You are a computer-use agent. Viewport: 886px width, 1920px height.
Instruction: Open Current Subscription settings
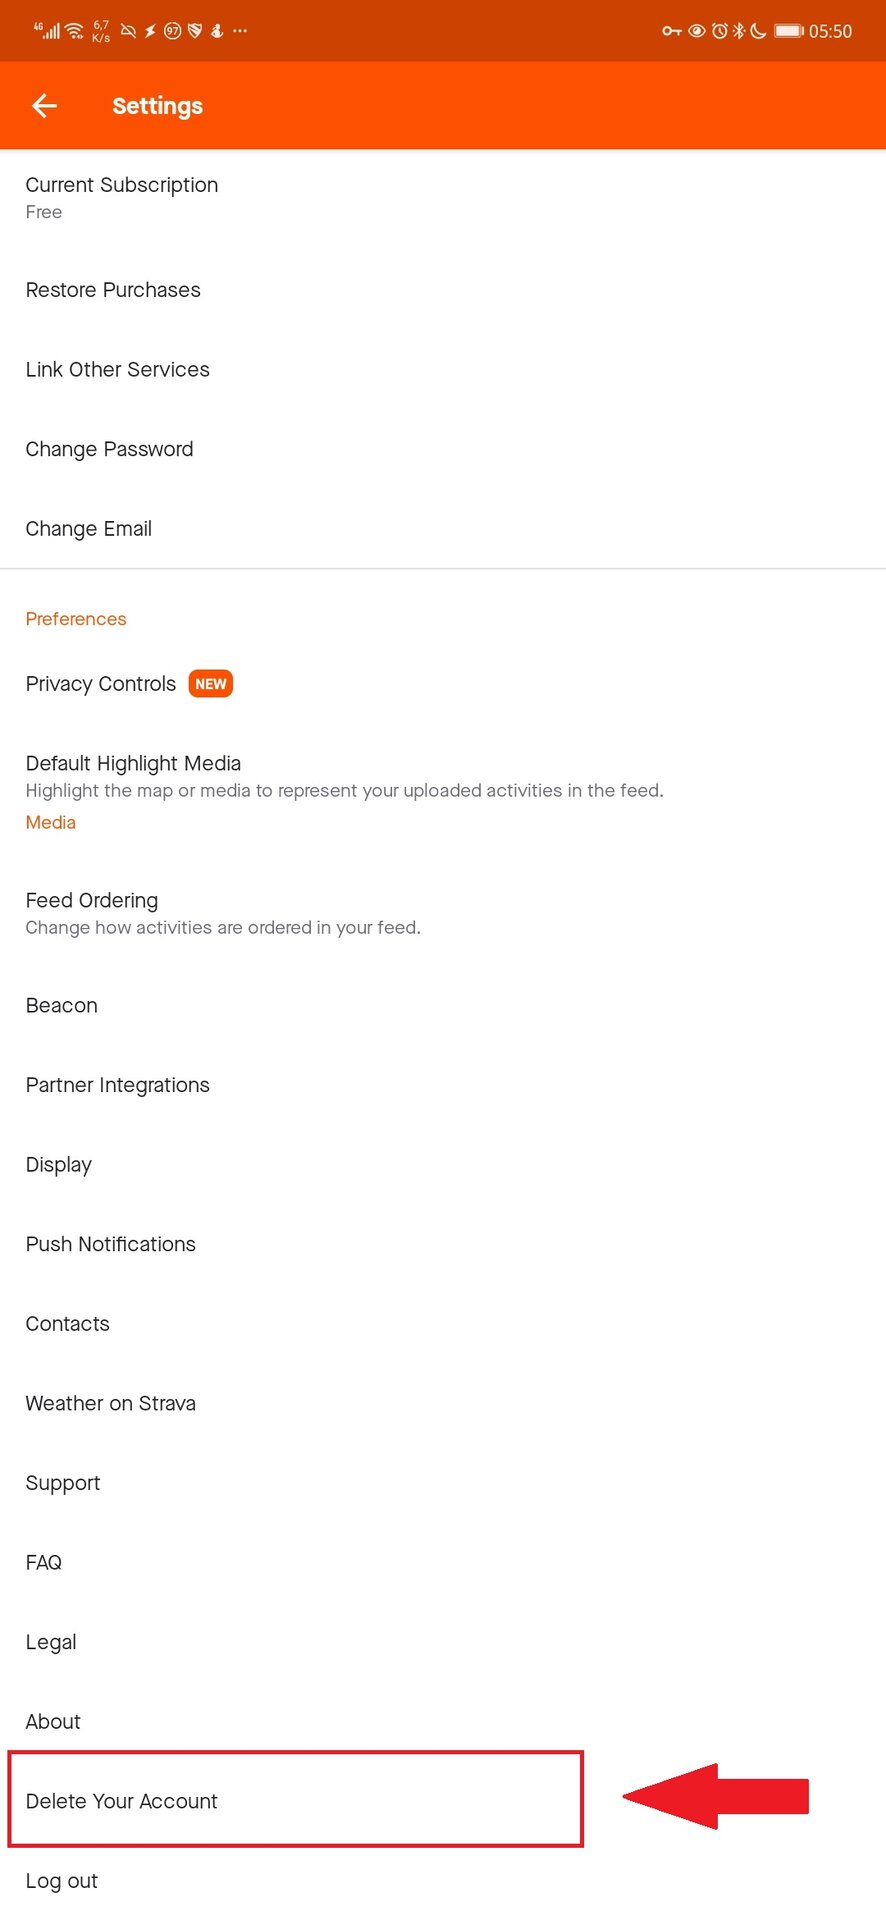point(122,196)
